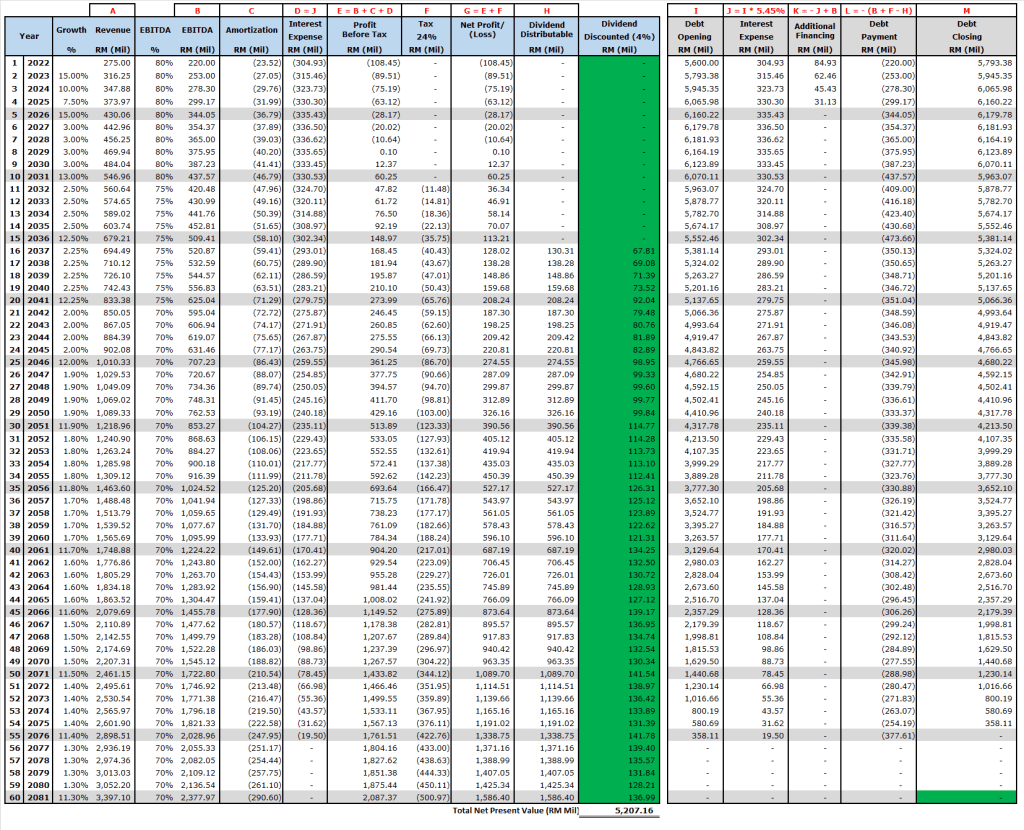Click the Year column header
1024x830 pixels.
29,37
